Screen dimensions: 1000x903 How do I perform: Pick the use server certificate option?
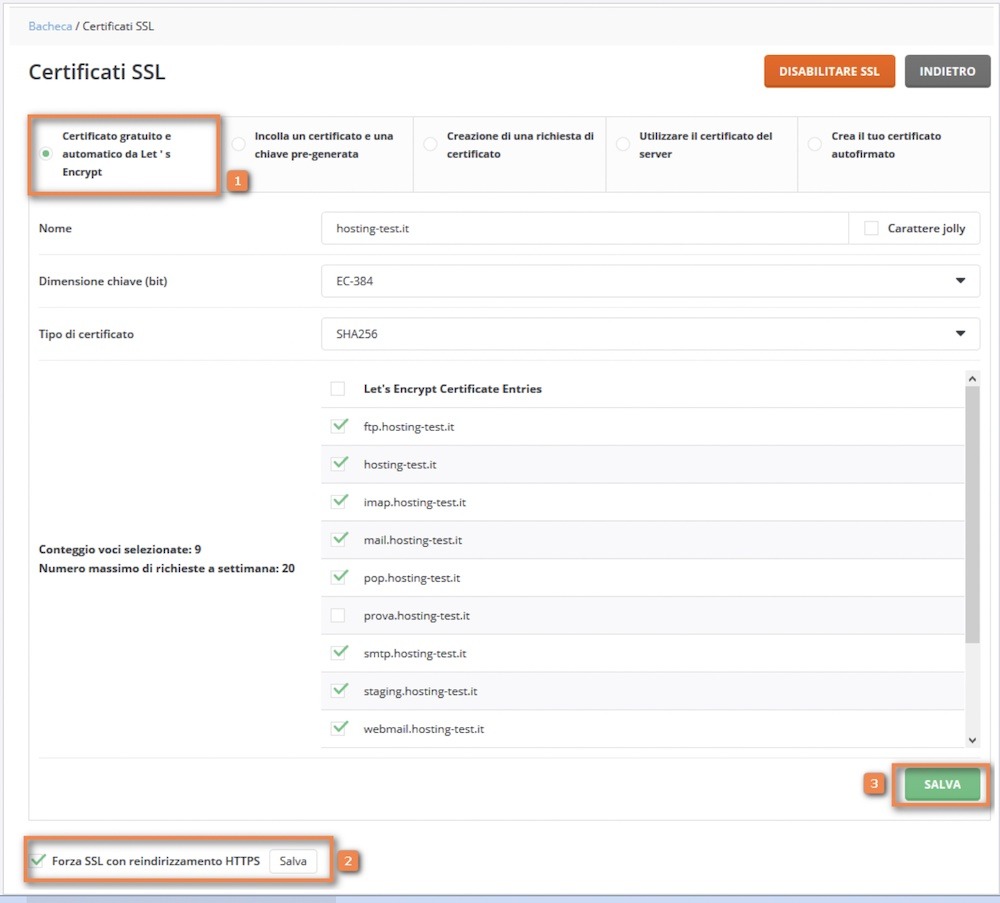(x=622, y=145)
